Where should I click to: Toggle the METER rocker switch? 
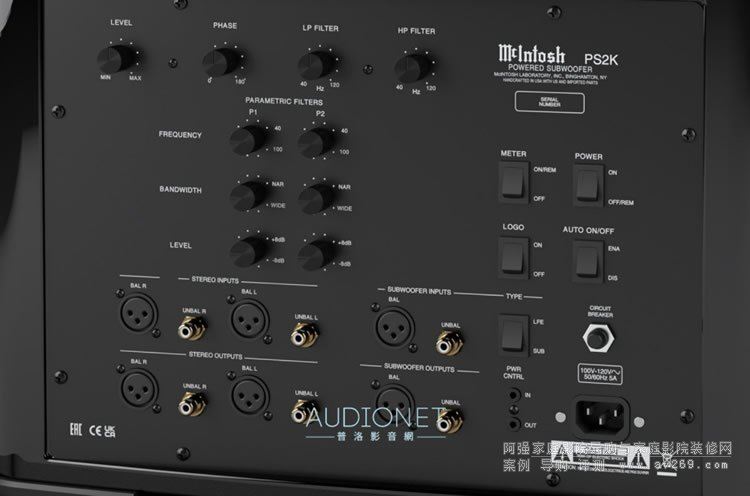pos(514,182)
